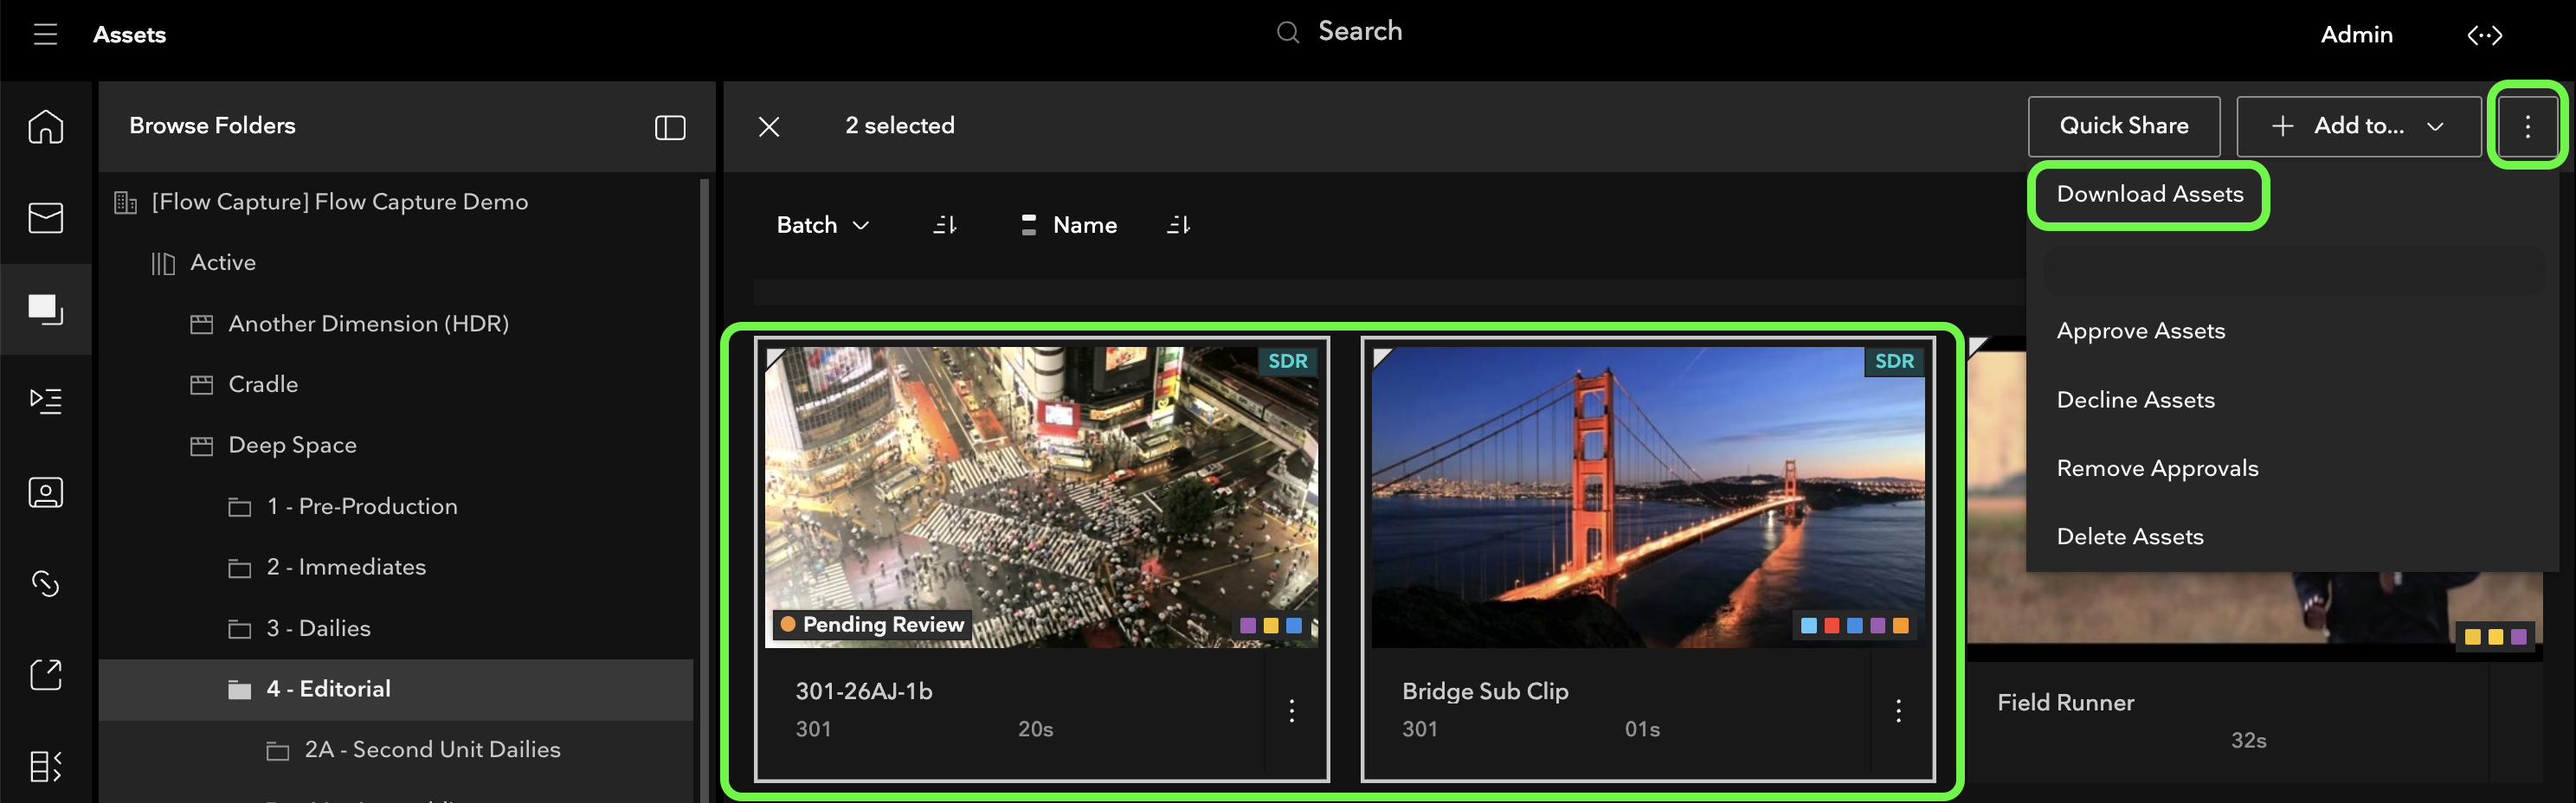2576x803 pixels.
Task: Open the 2A - Second Unit Dailies folder
Action: point(432,750)
